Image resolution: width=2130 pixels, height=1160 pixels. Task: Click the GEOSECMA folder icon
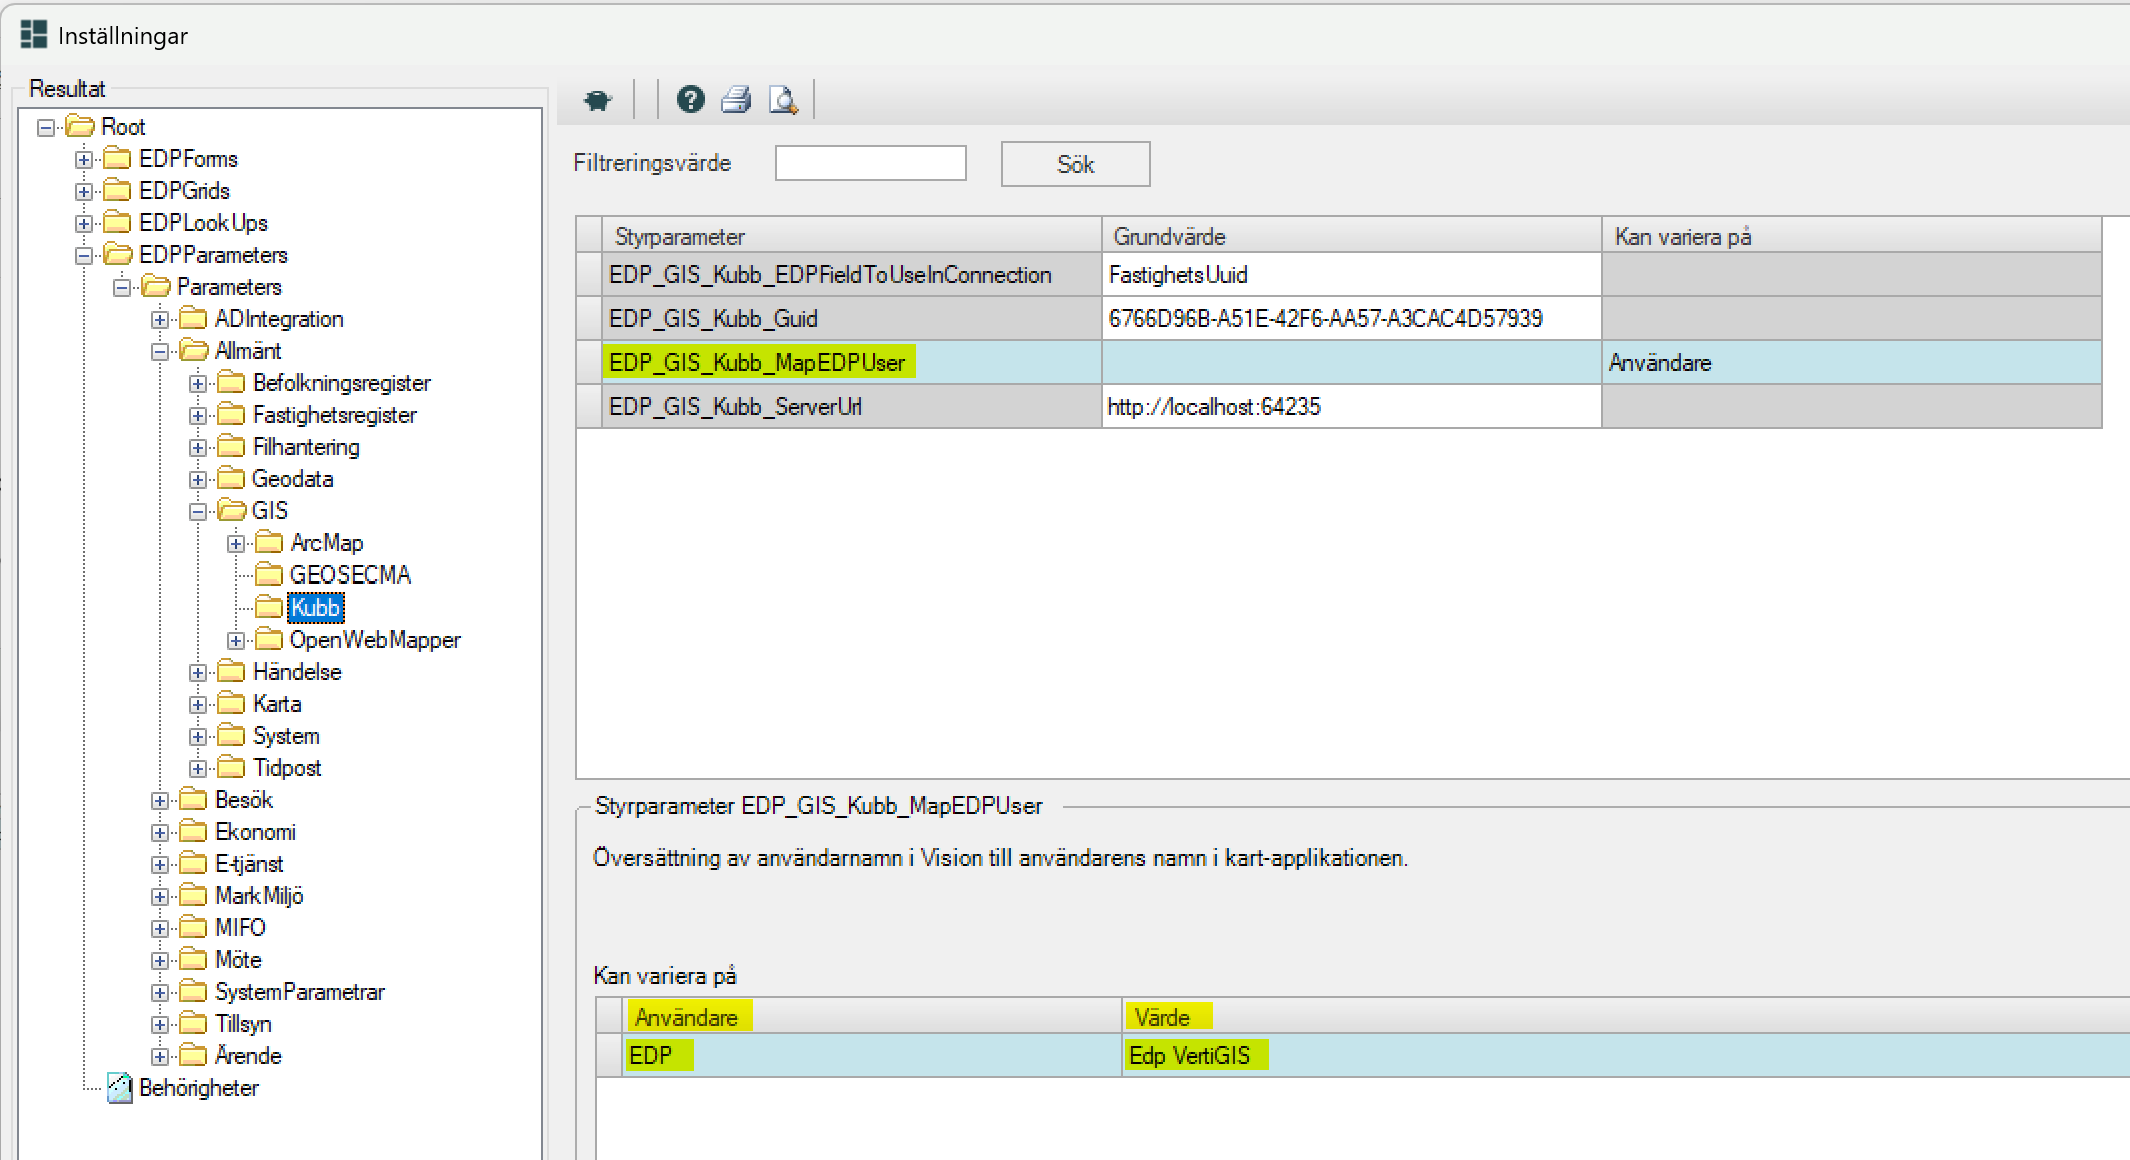tap(268, 575)
